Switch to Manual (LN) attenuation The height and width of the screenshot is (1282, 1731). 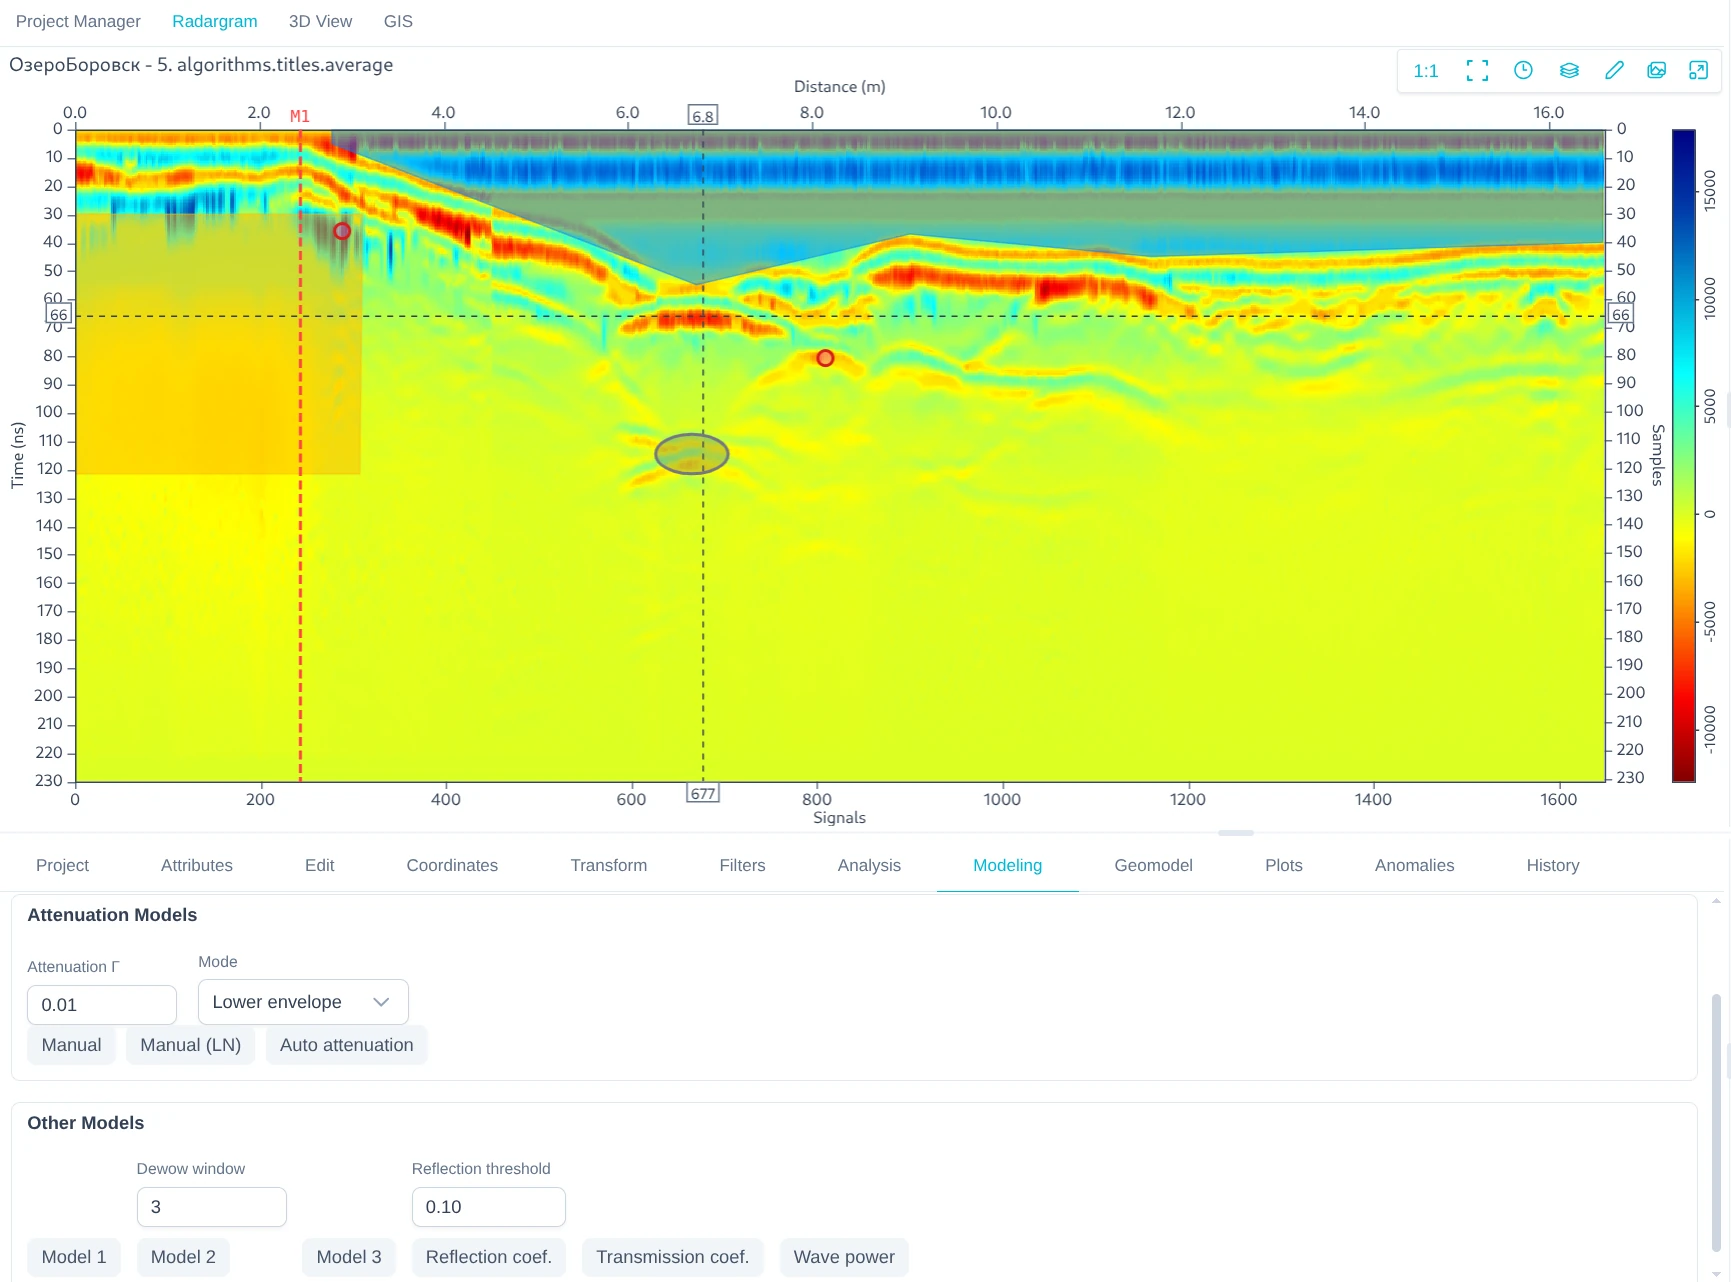tap(190, 1044)
